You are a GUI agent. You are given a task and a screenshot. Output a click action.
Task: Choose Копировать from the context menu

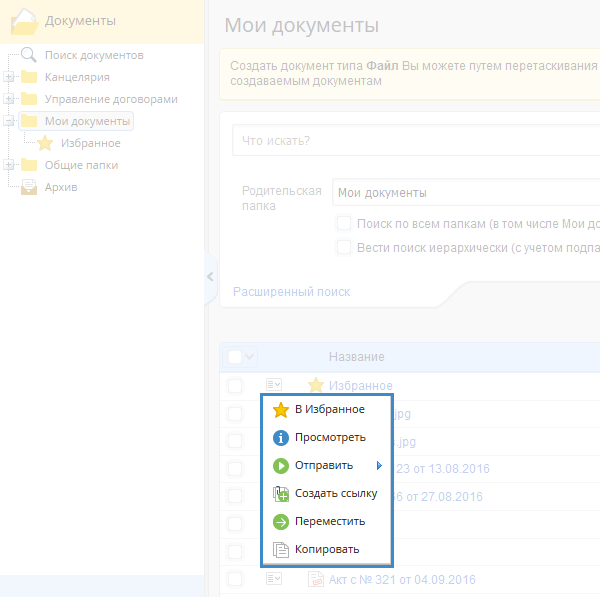coord(327,549)
